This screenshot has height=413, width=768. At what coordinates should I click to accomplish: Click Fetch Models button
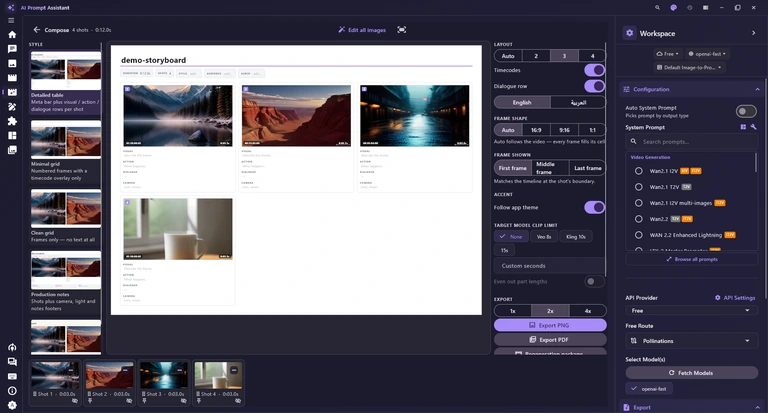pos(691,373)
